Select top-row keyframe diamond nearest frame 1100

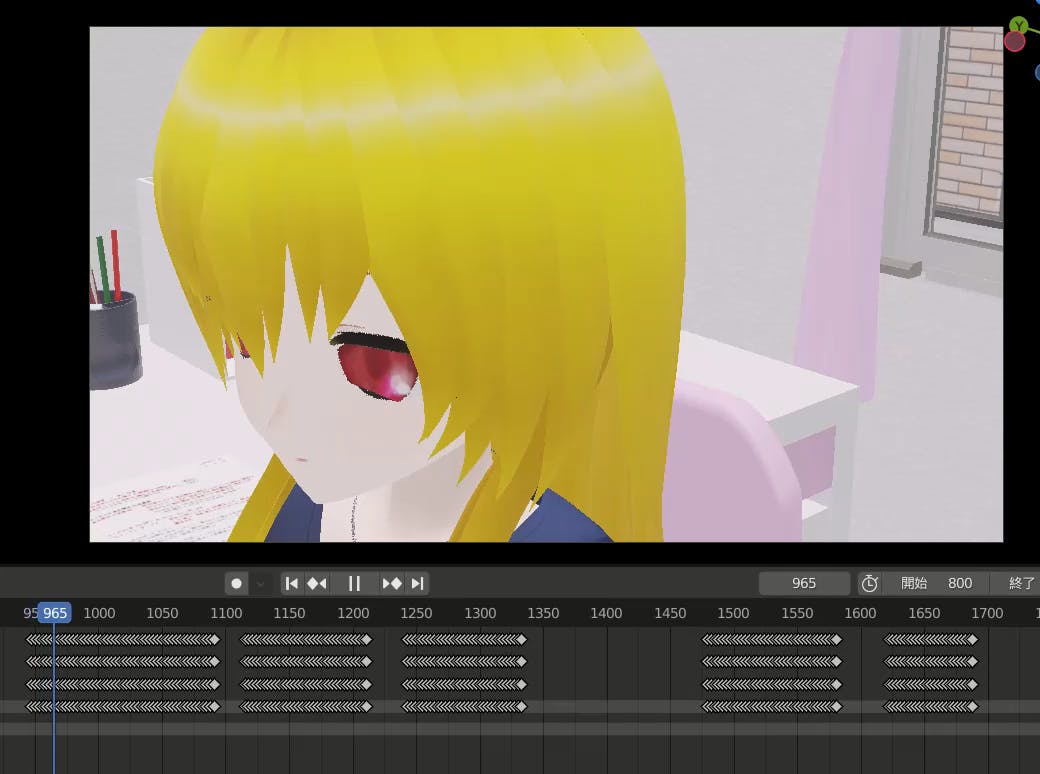(214, 639)
